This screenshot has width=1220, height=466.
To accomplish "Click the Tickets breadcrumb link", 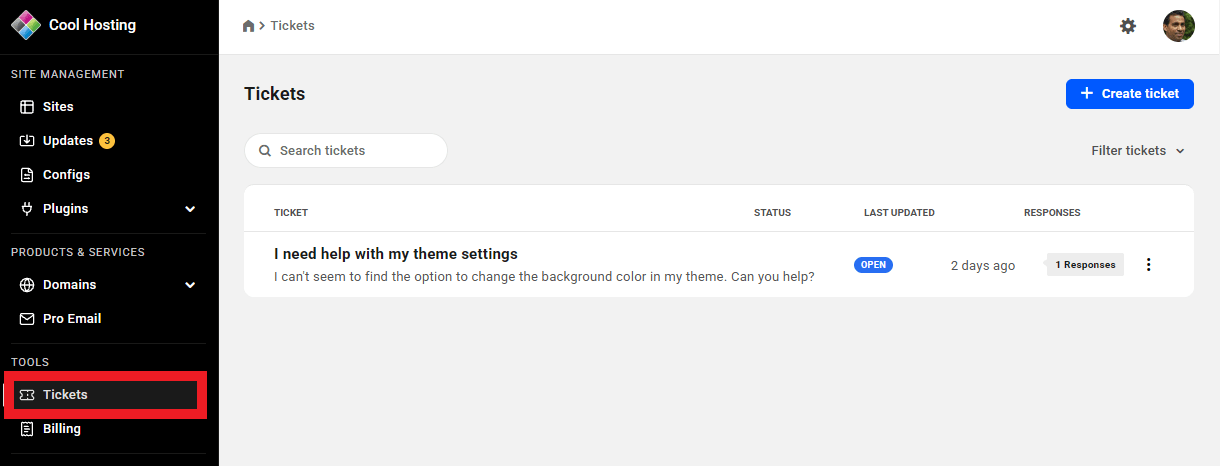I will click(292, 26).
